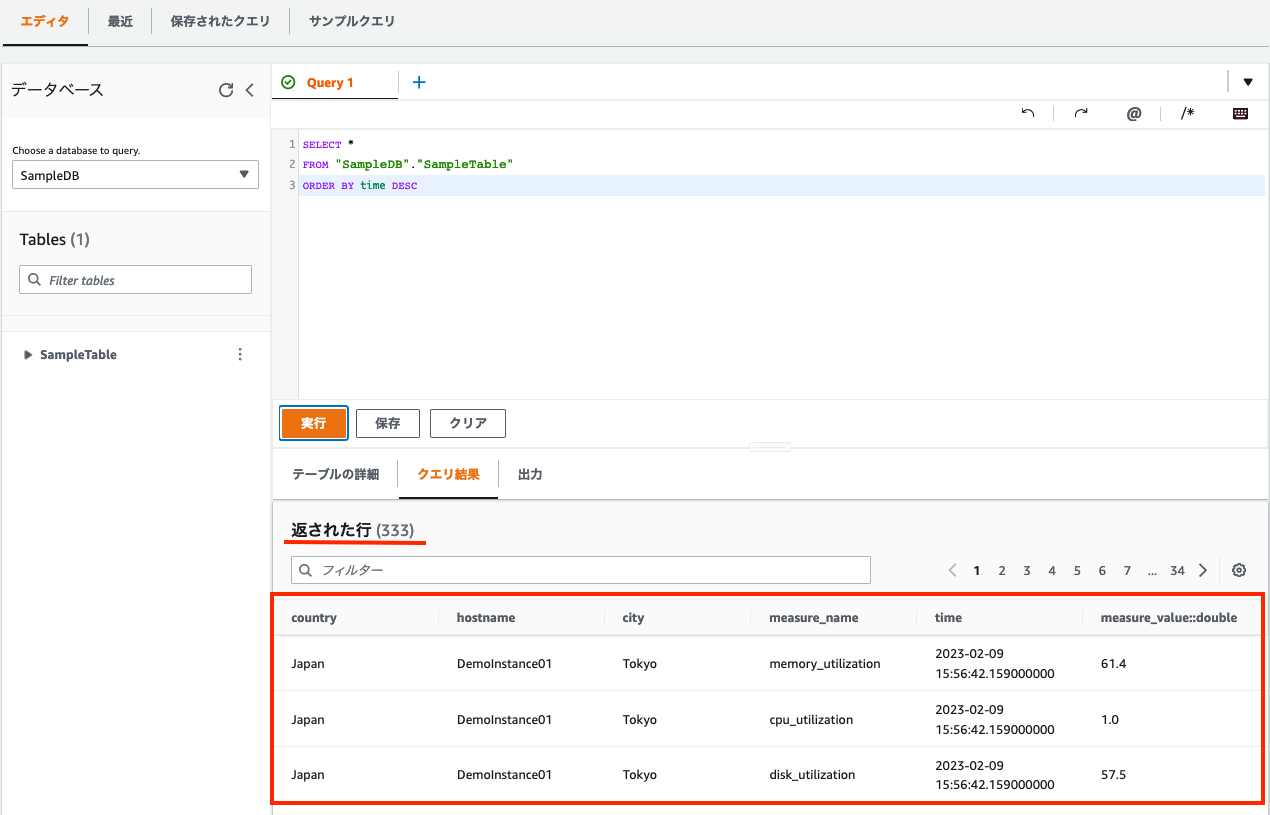1270x815 pixels.
Task: Redo the query edit
Action: [x=1081, y=113]
